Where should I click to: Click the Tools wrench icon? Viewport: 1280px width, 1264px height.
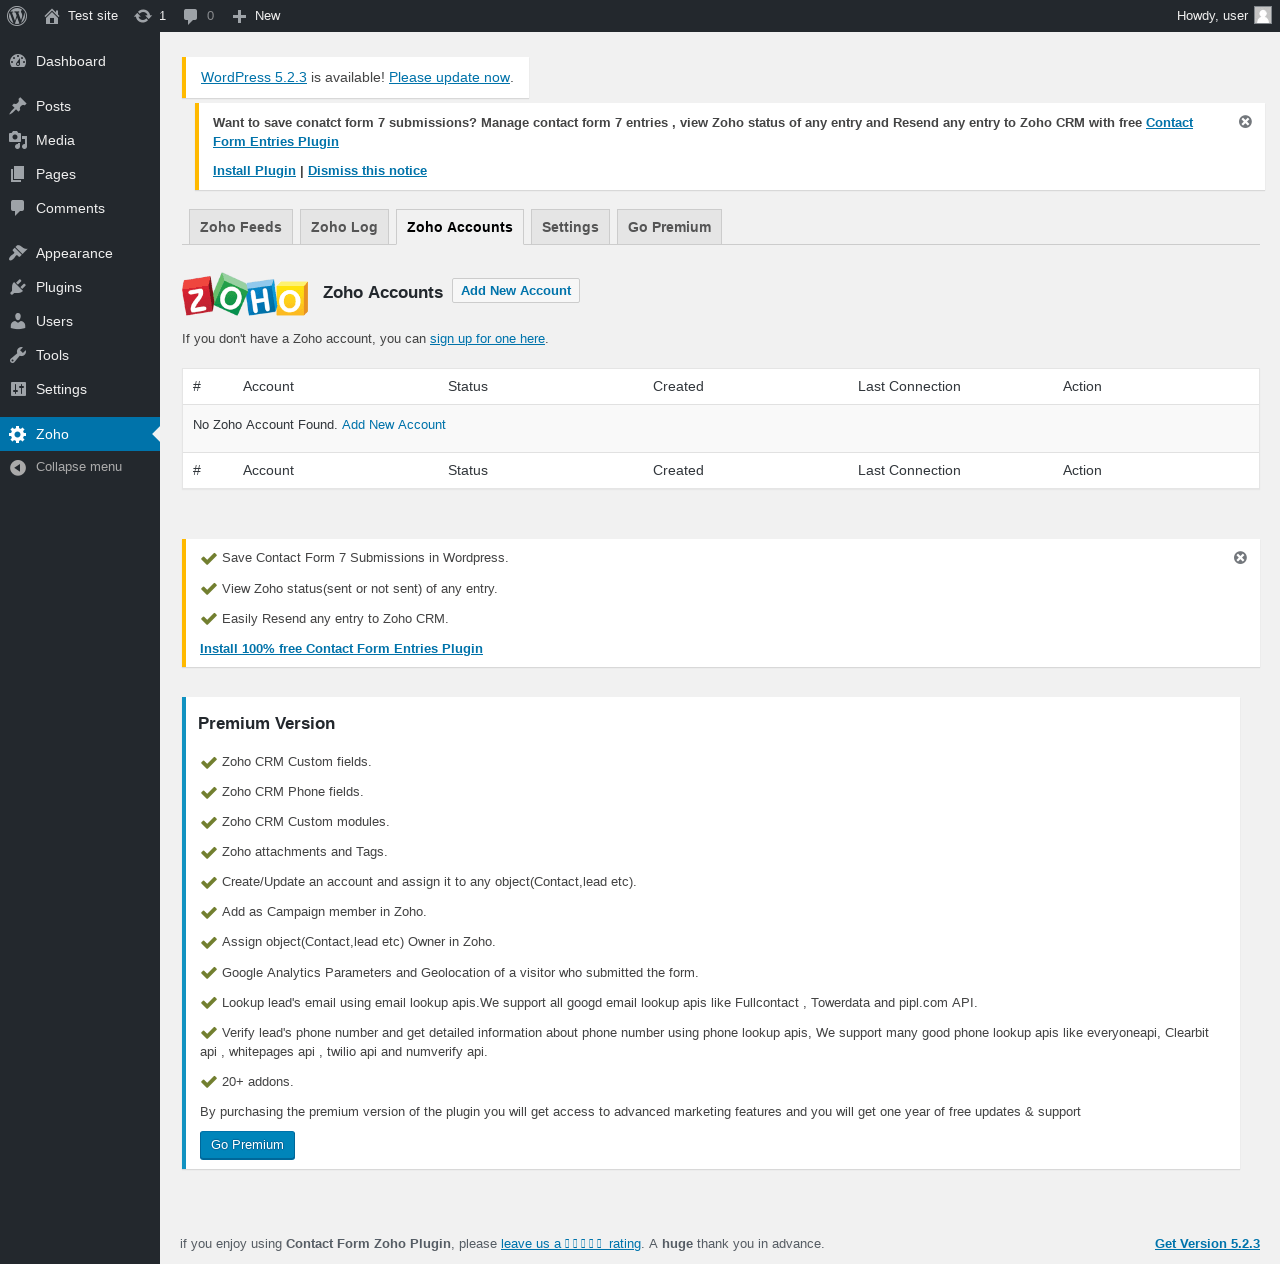coord(18,355)
